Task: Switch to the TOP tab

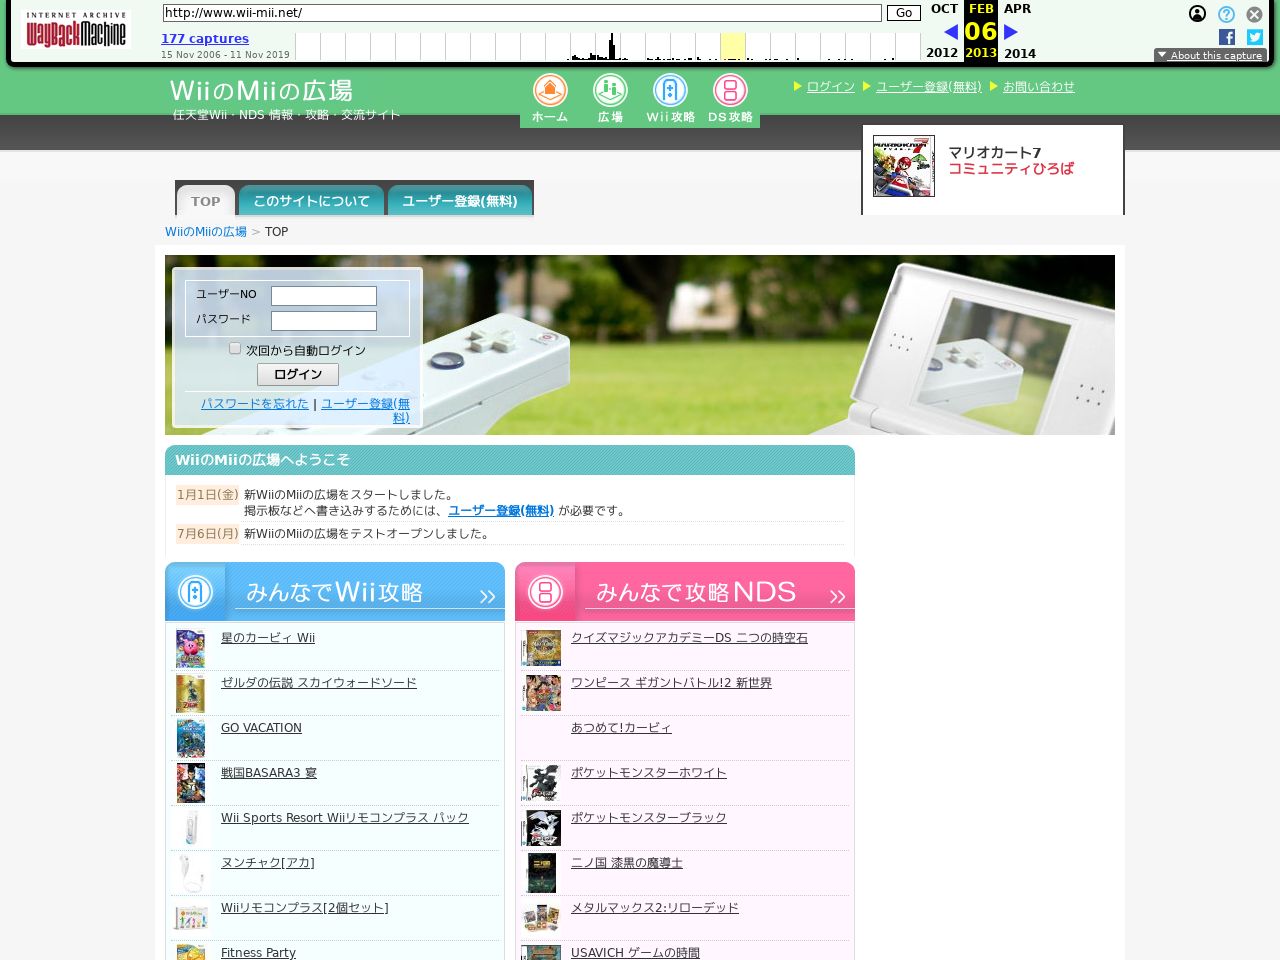Action: point(206,201)
